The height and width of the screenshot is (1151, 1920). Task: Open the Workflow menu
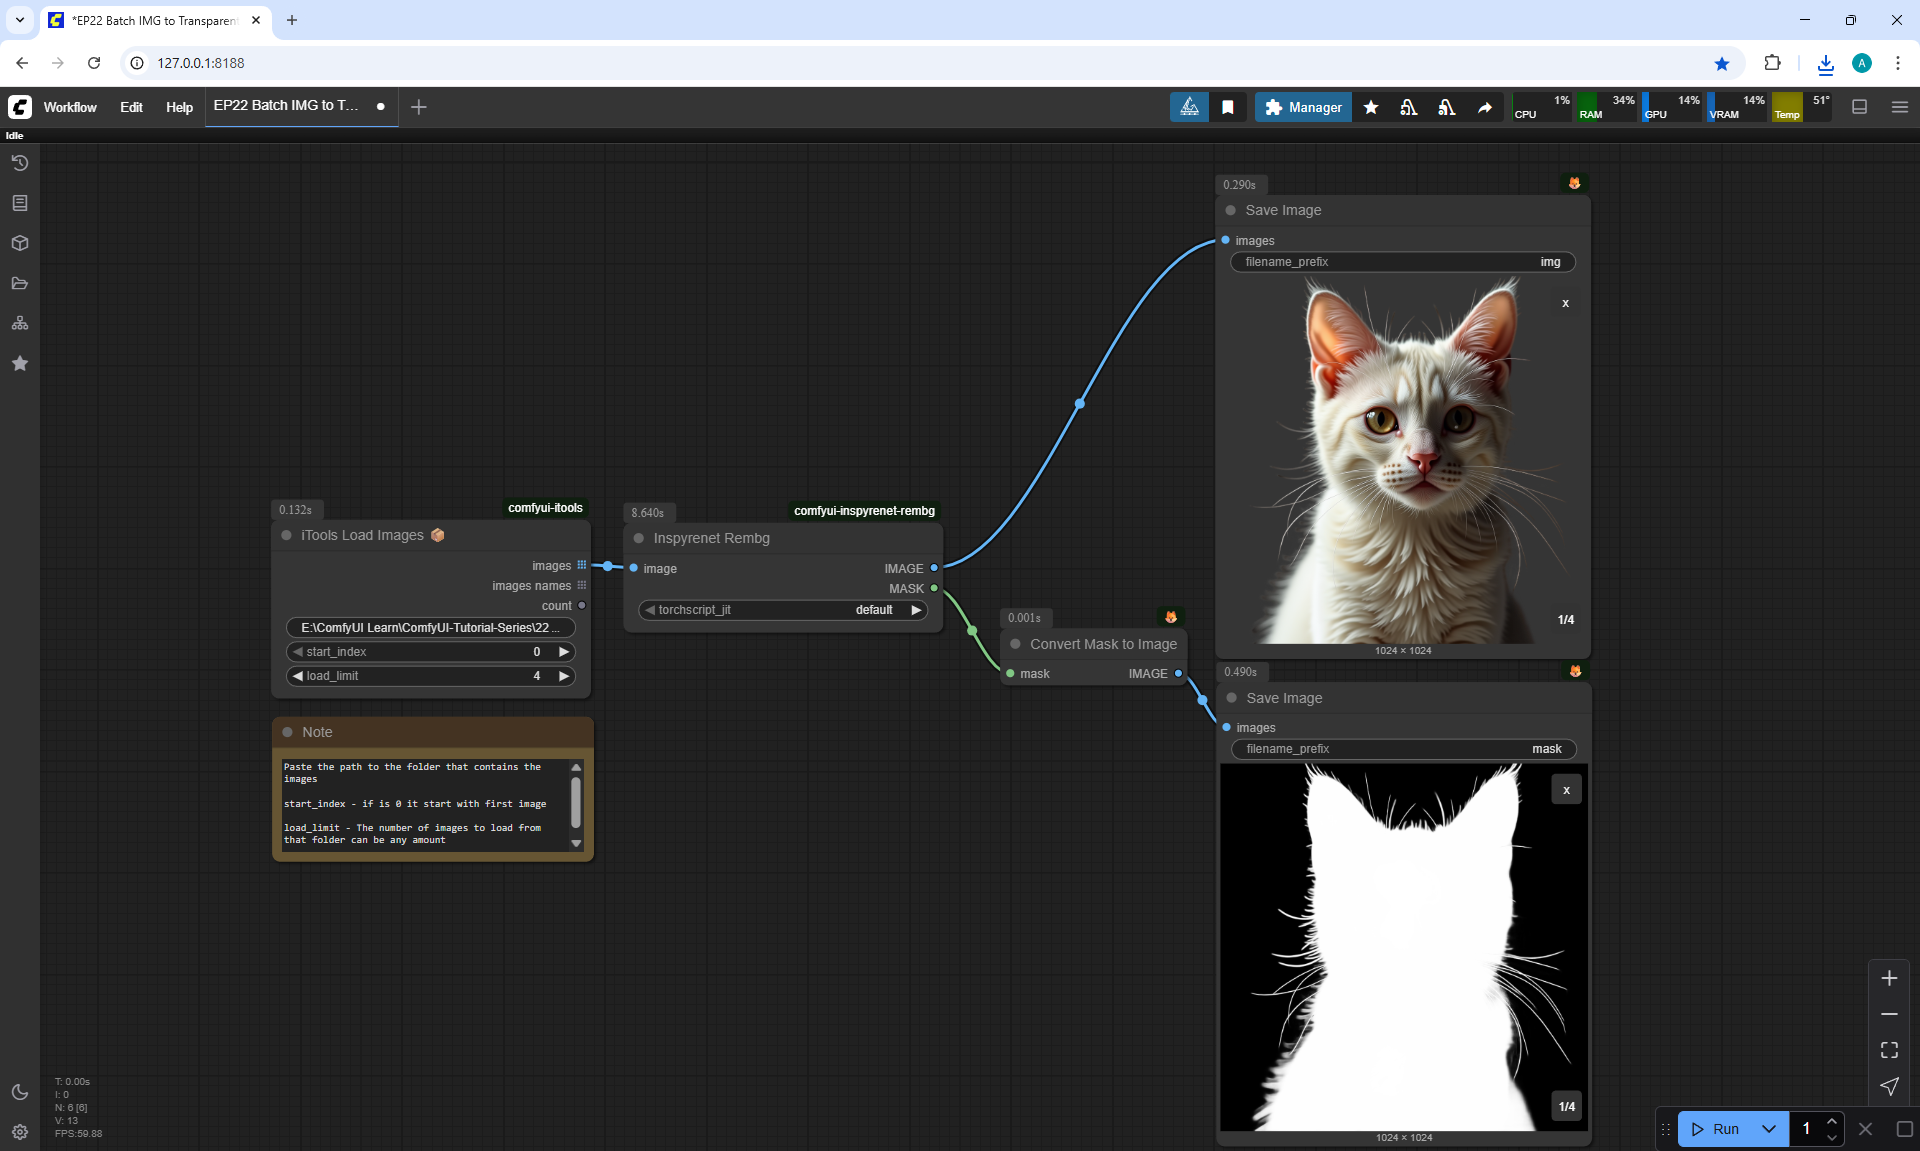(70, 107)
